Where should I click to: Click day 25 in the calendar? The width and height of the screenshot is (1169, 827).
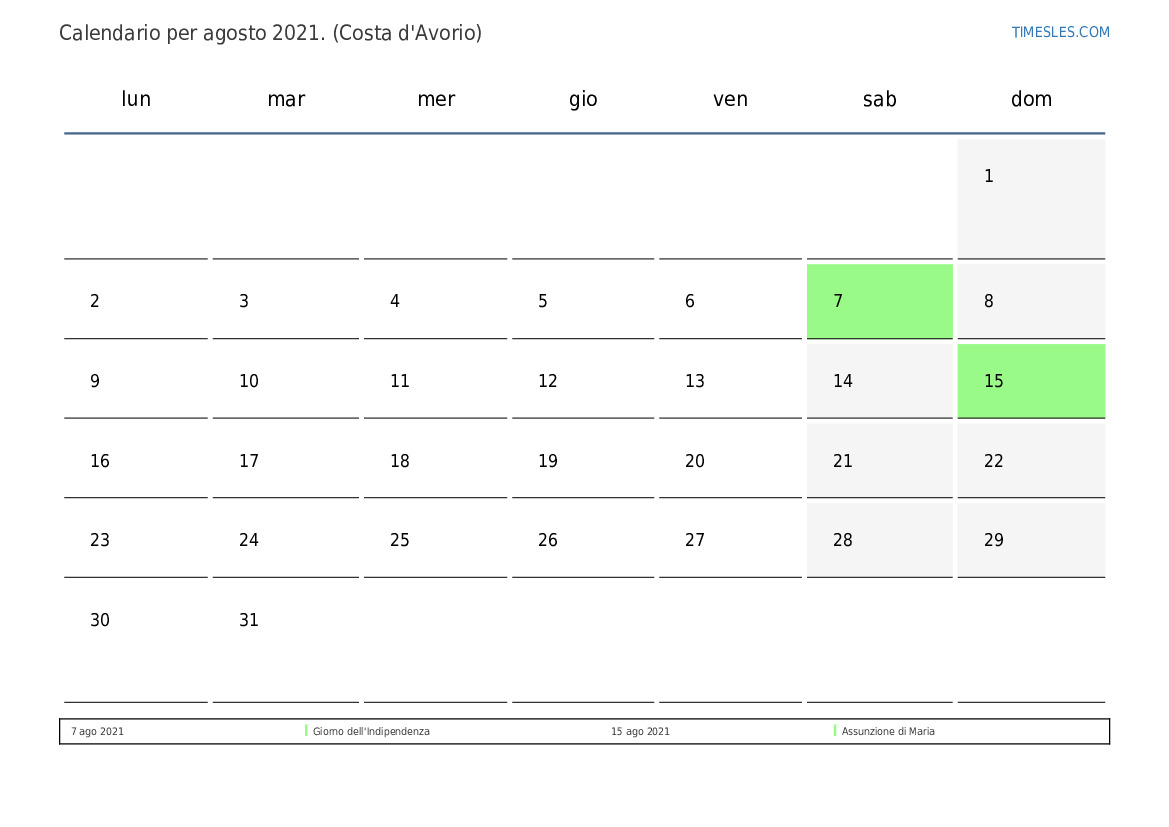435,541
